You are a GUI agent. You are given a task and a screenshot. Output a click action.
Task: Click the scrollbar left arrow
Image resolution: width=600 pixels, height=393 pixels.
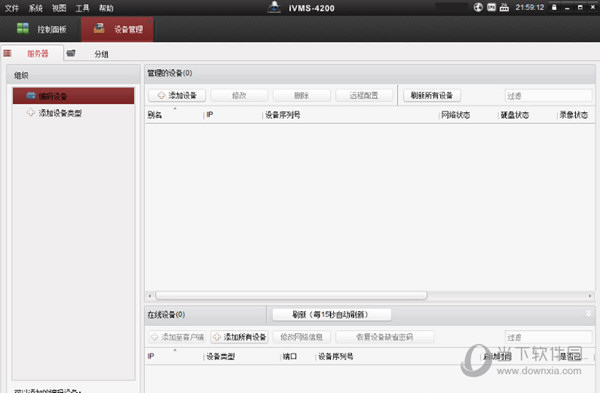tap(150, 295)
